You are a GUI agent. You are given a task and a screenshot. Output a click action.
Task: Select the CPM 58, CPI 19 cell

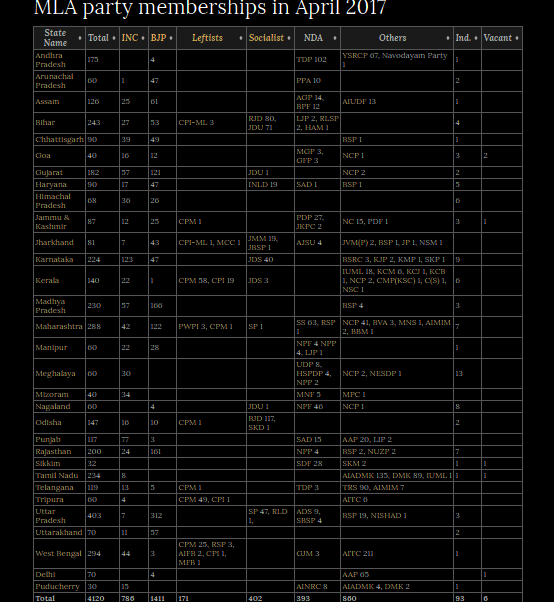[x=211, y=281]
